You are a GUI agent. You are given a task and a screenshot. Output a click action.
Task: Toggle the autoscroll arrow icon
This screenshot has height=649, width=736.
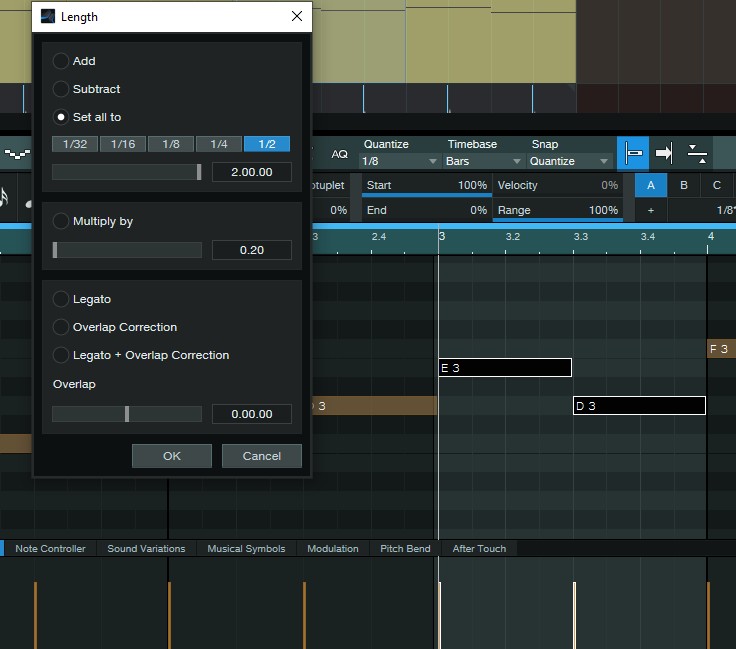(664, 153)
